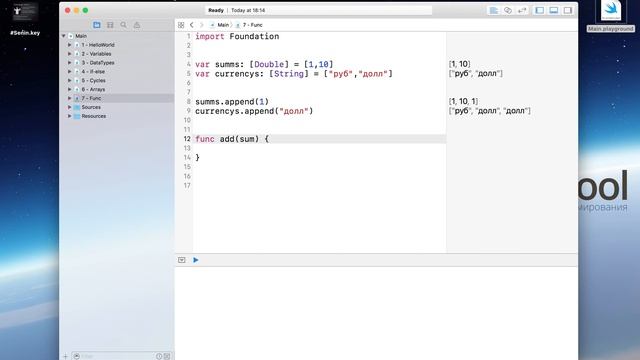Select Main in the navigator tree

coord(81,36)
